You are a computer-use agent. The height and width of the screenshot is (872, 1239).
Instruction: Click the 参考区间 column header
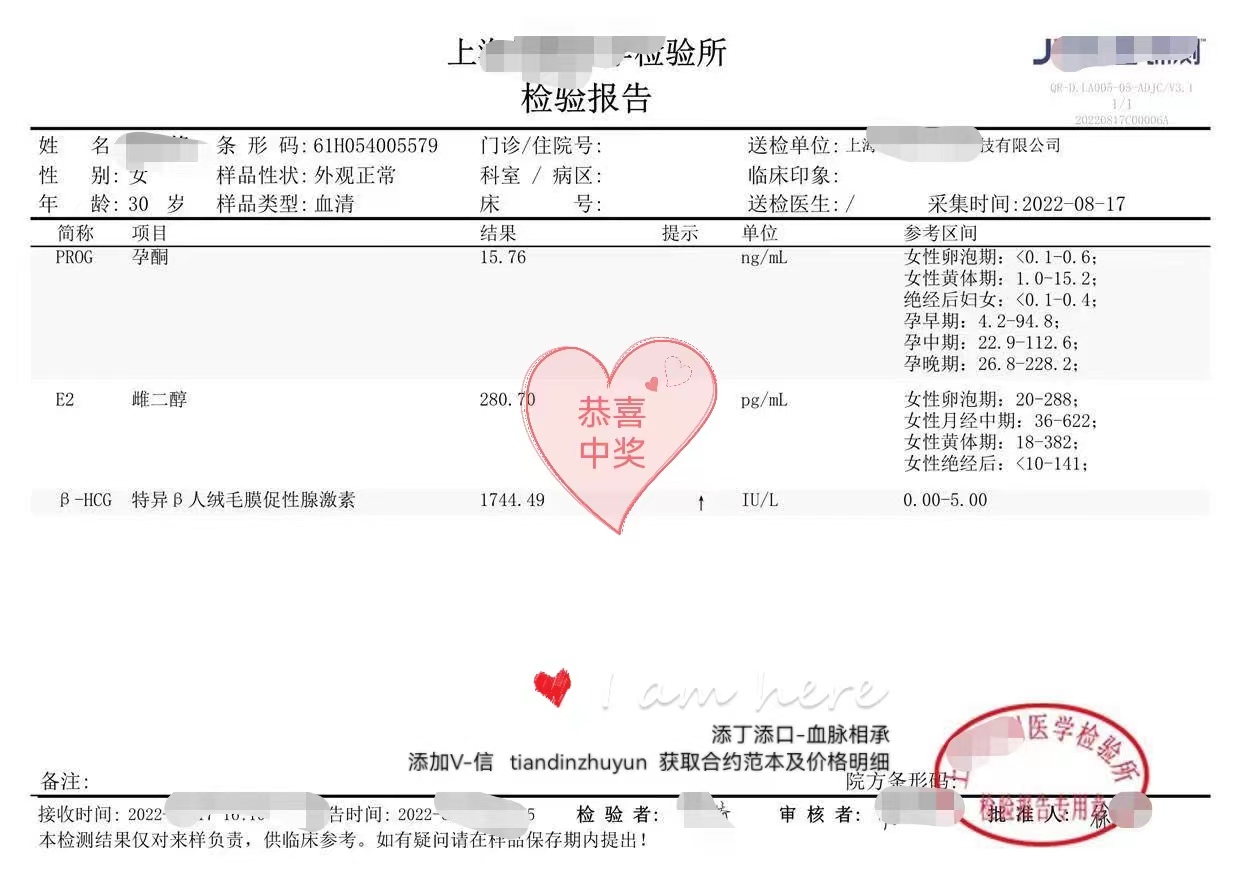[x=940, y=233]
